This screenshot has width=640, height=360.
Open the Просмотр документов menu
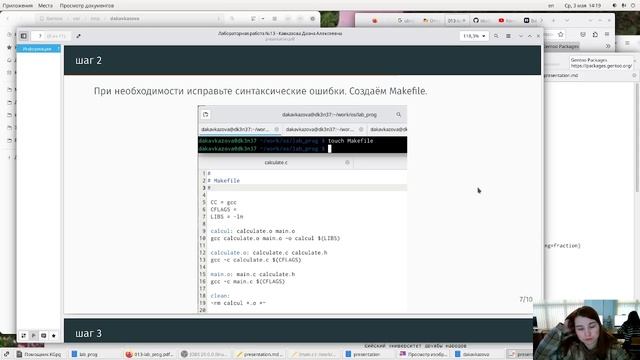pos(87,6)
